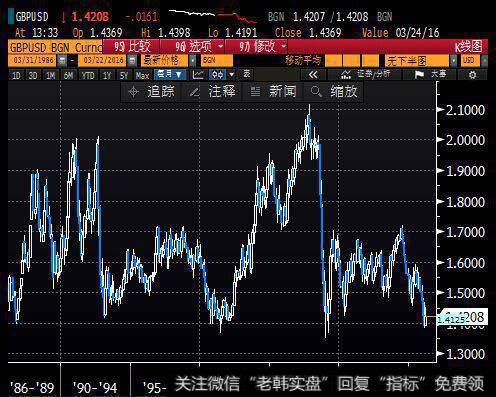Toggle the 表 table view

(x=247, y=74)
